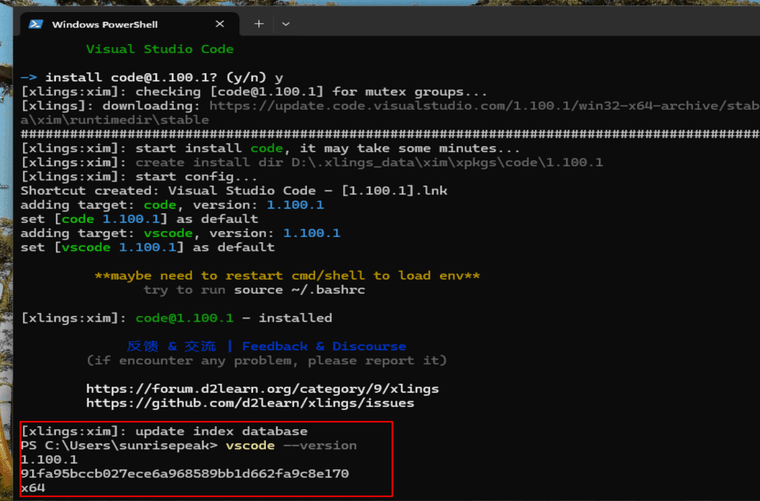Click the 'start install code' line
Image resolution: width=760 pixels, height=501 pixels.
point(270,148)
